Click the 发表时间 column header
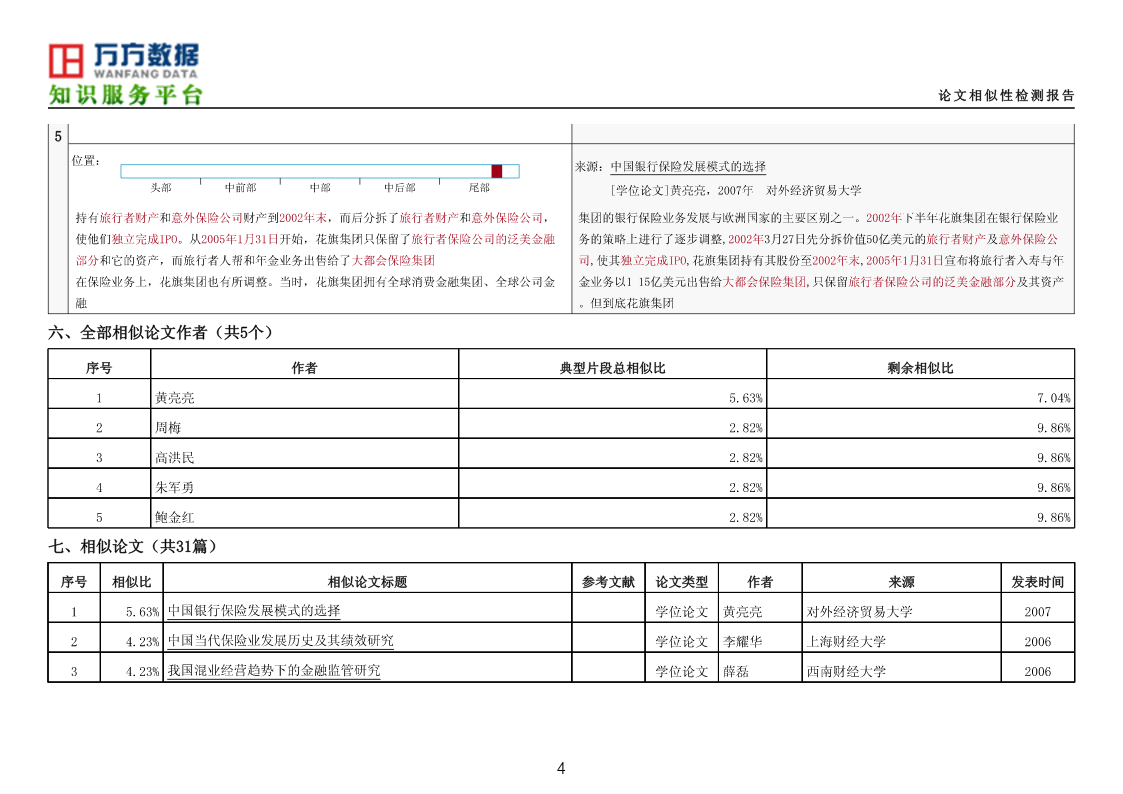Image resolution: width=1123 pixels, height=794 pixels. 1038,582
